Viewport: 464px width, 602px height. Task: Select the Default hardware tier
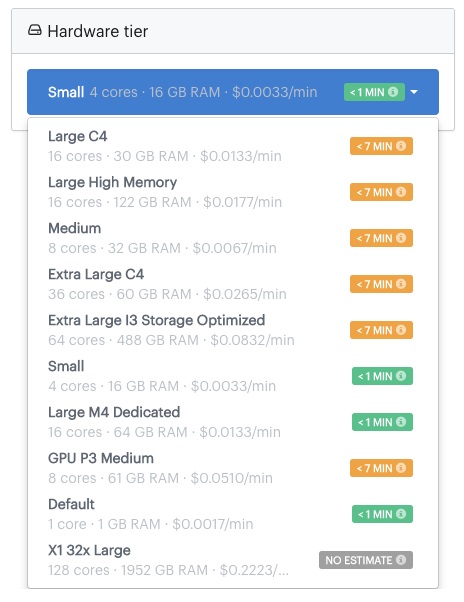(x=233, y=514)
